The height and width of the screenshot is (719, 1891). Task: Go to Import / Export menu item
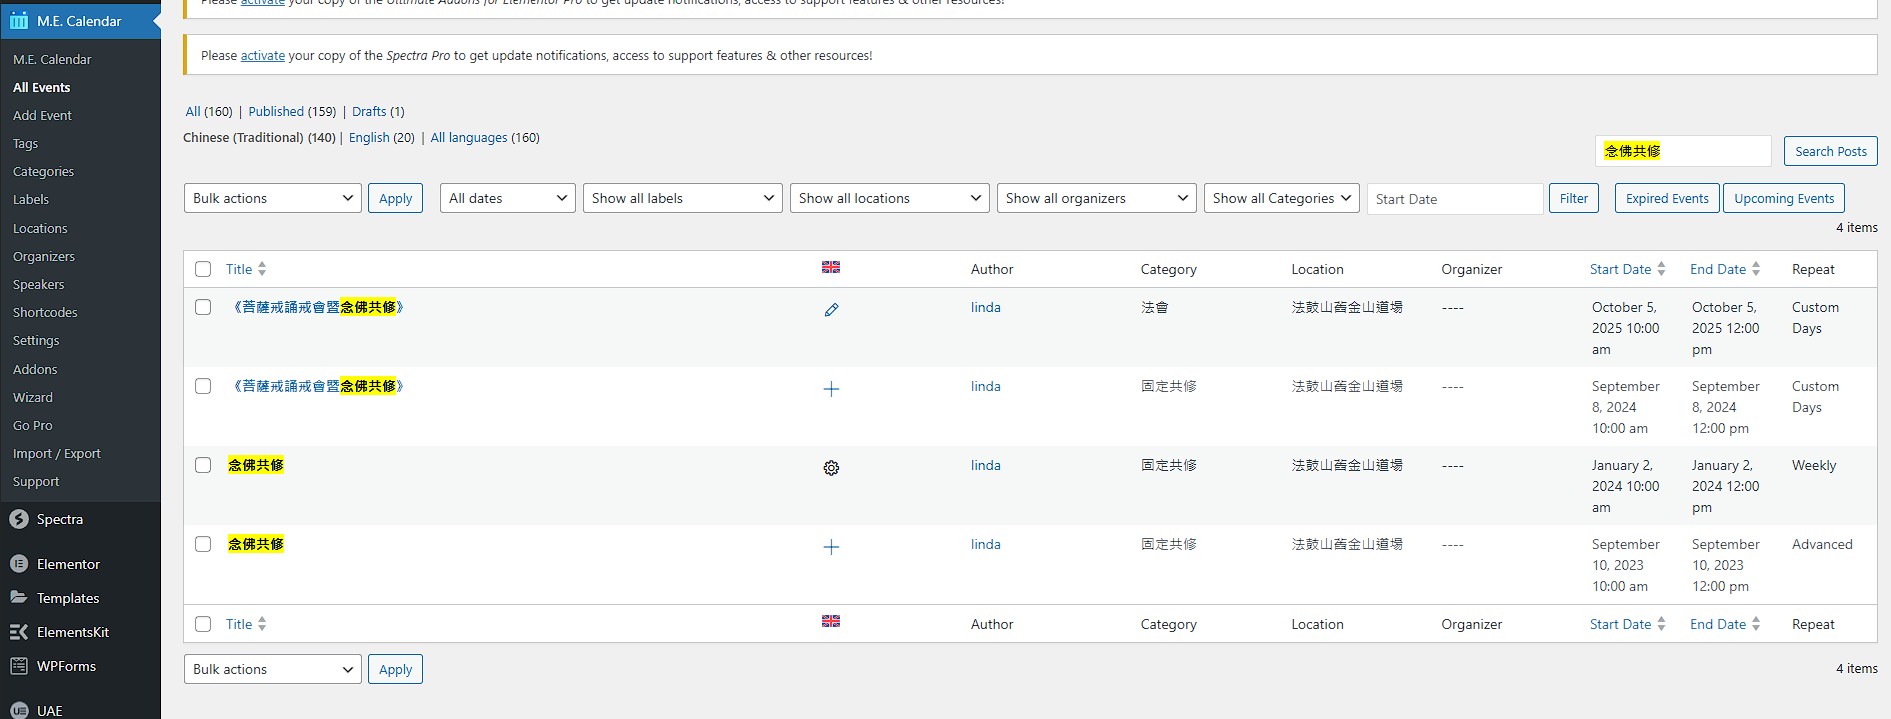(x=57, y=453)
